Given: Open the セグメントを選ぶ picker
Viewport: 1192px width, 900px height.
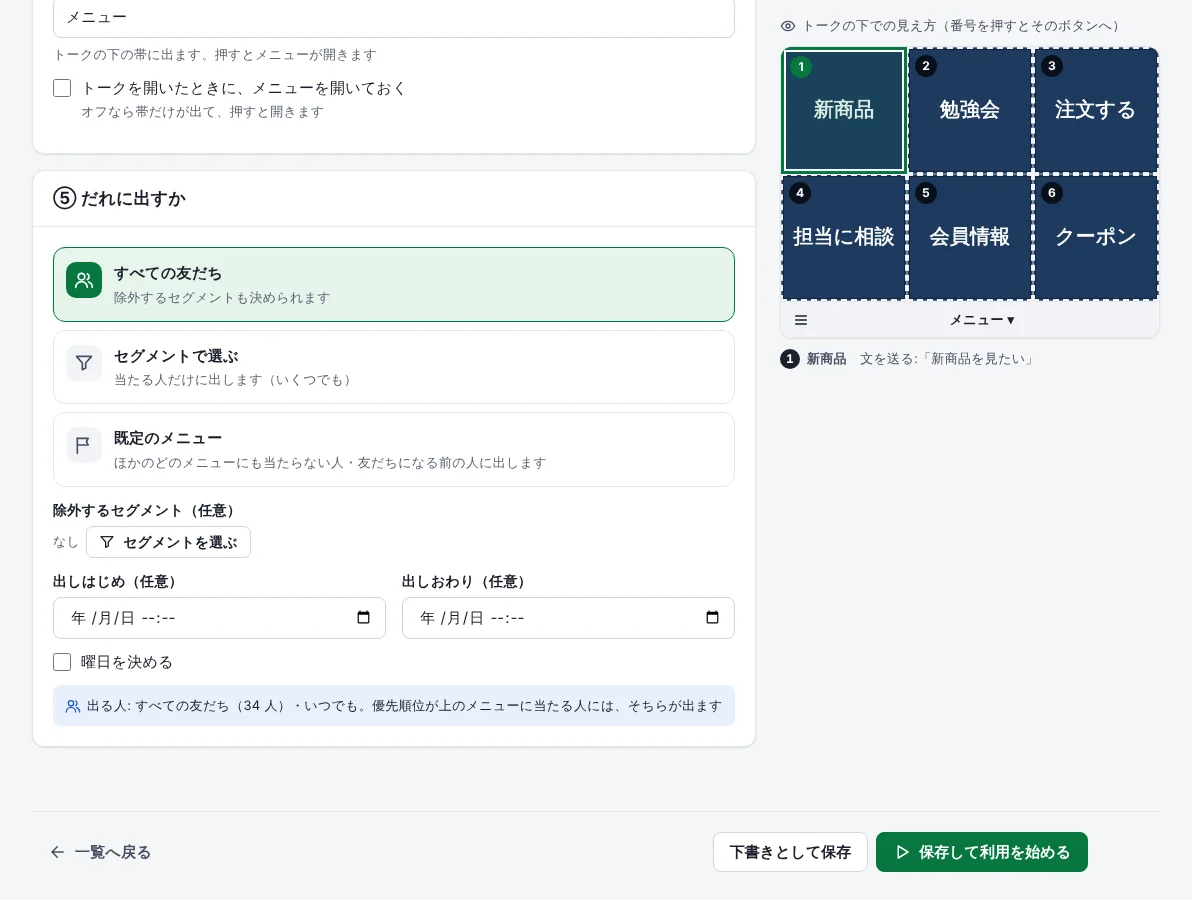Looking at the screenshot, I should [x=168, y=542].
